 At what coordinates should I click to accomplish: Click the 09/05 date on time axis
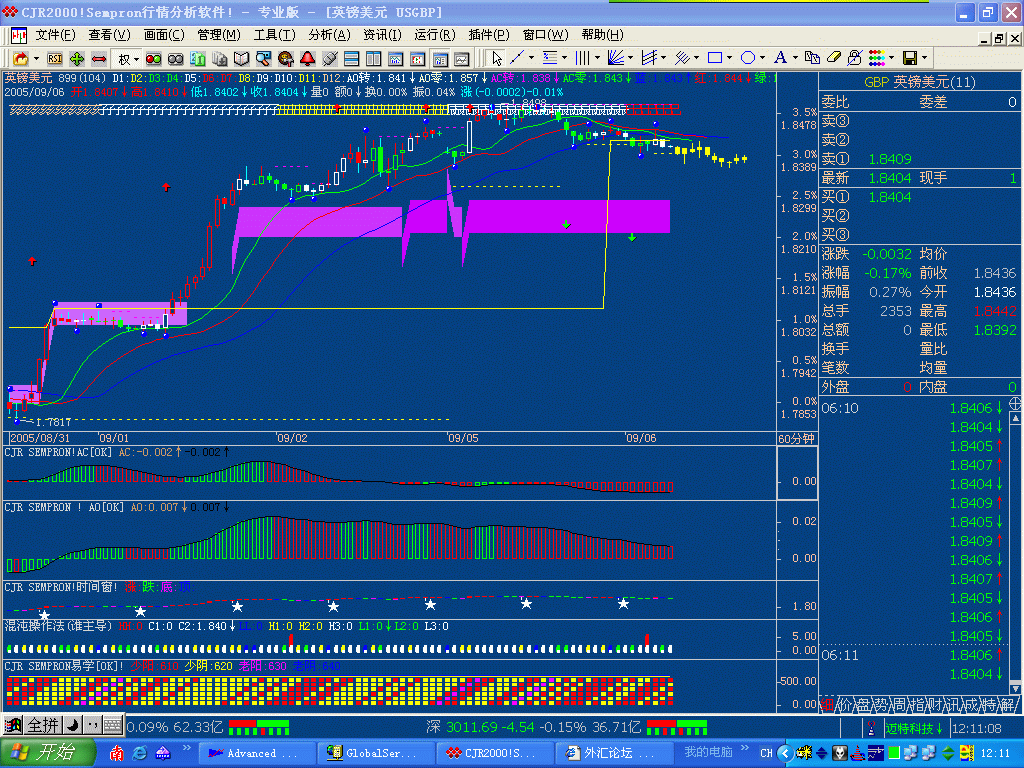tap(463, 438)
